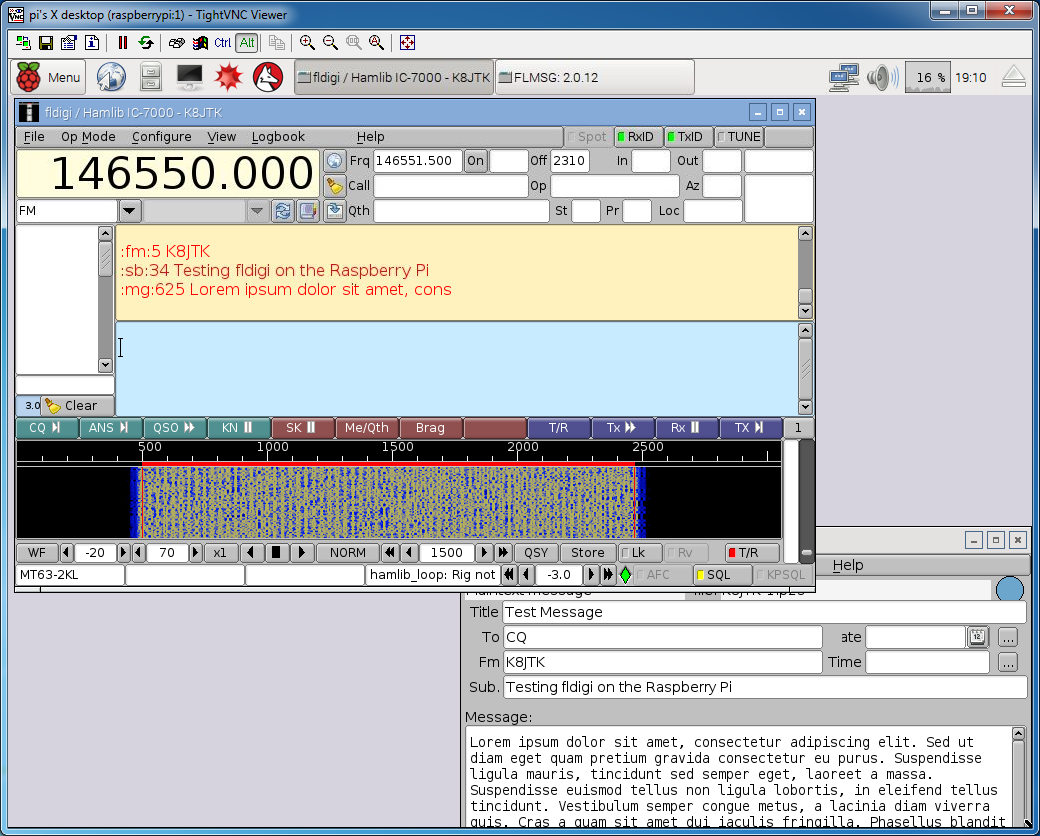Click the volume speaker tray icon
Viewport: 1040px width, 836px height.
point(882,78)
